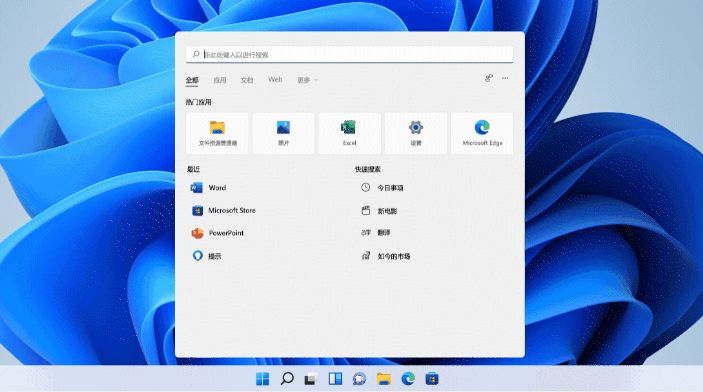Screen dimensions: 703x392
Task: Launch Microsoft Edge from the taskbar
Action: tap(408, 379)
